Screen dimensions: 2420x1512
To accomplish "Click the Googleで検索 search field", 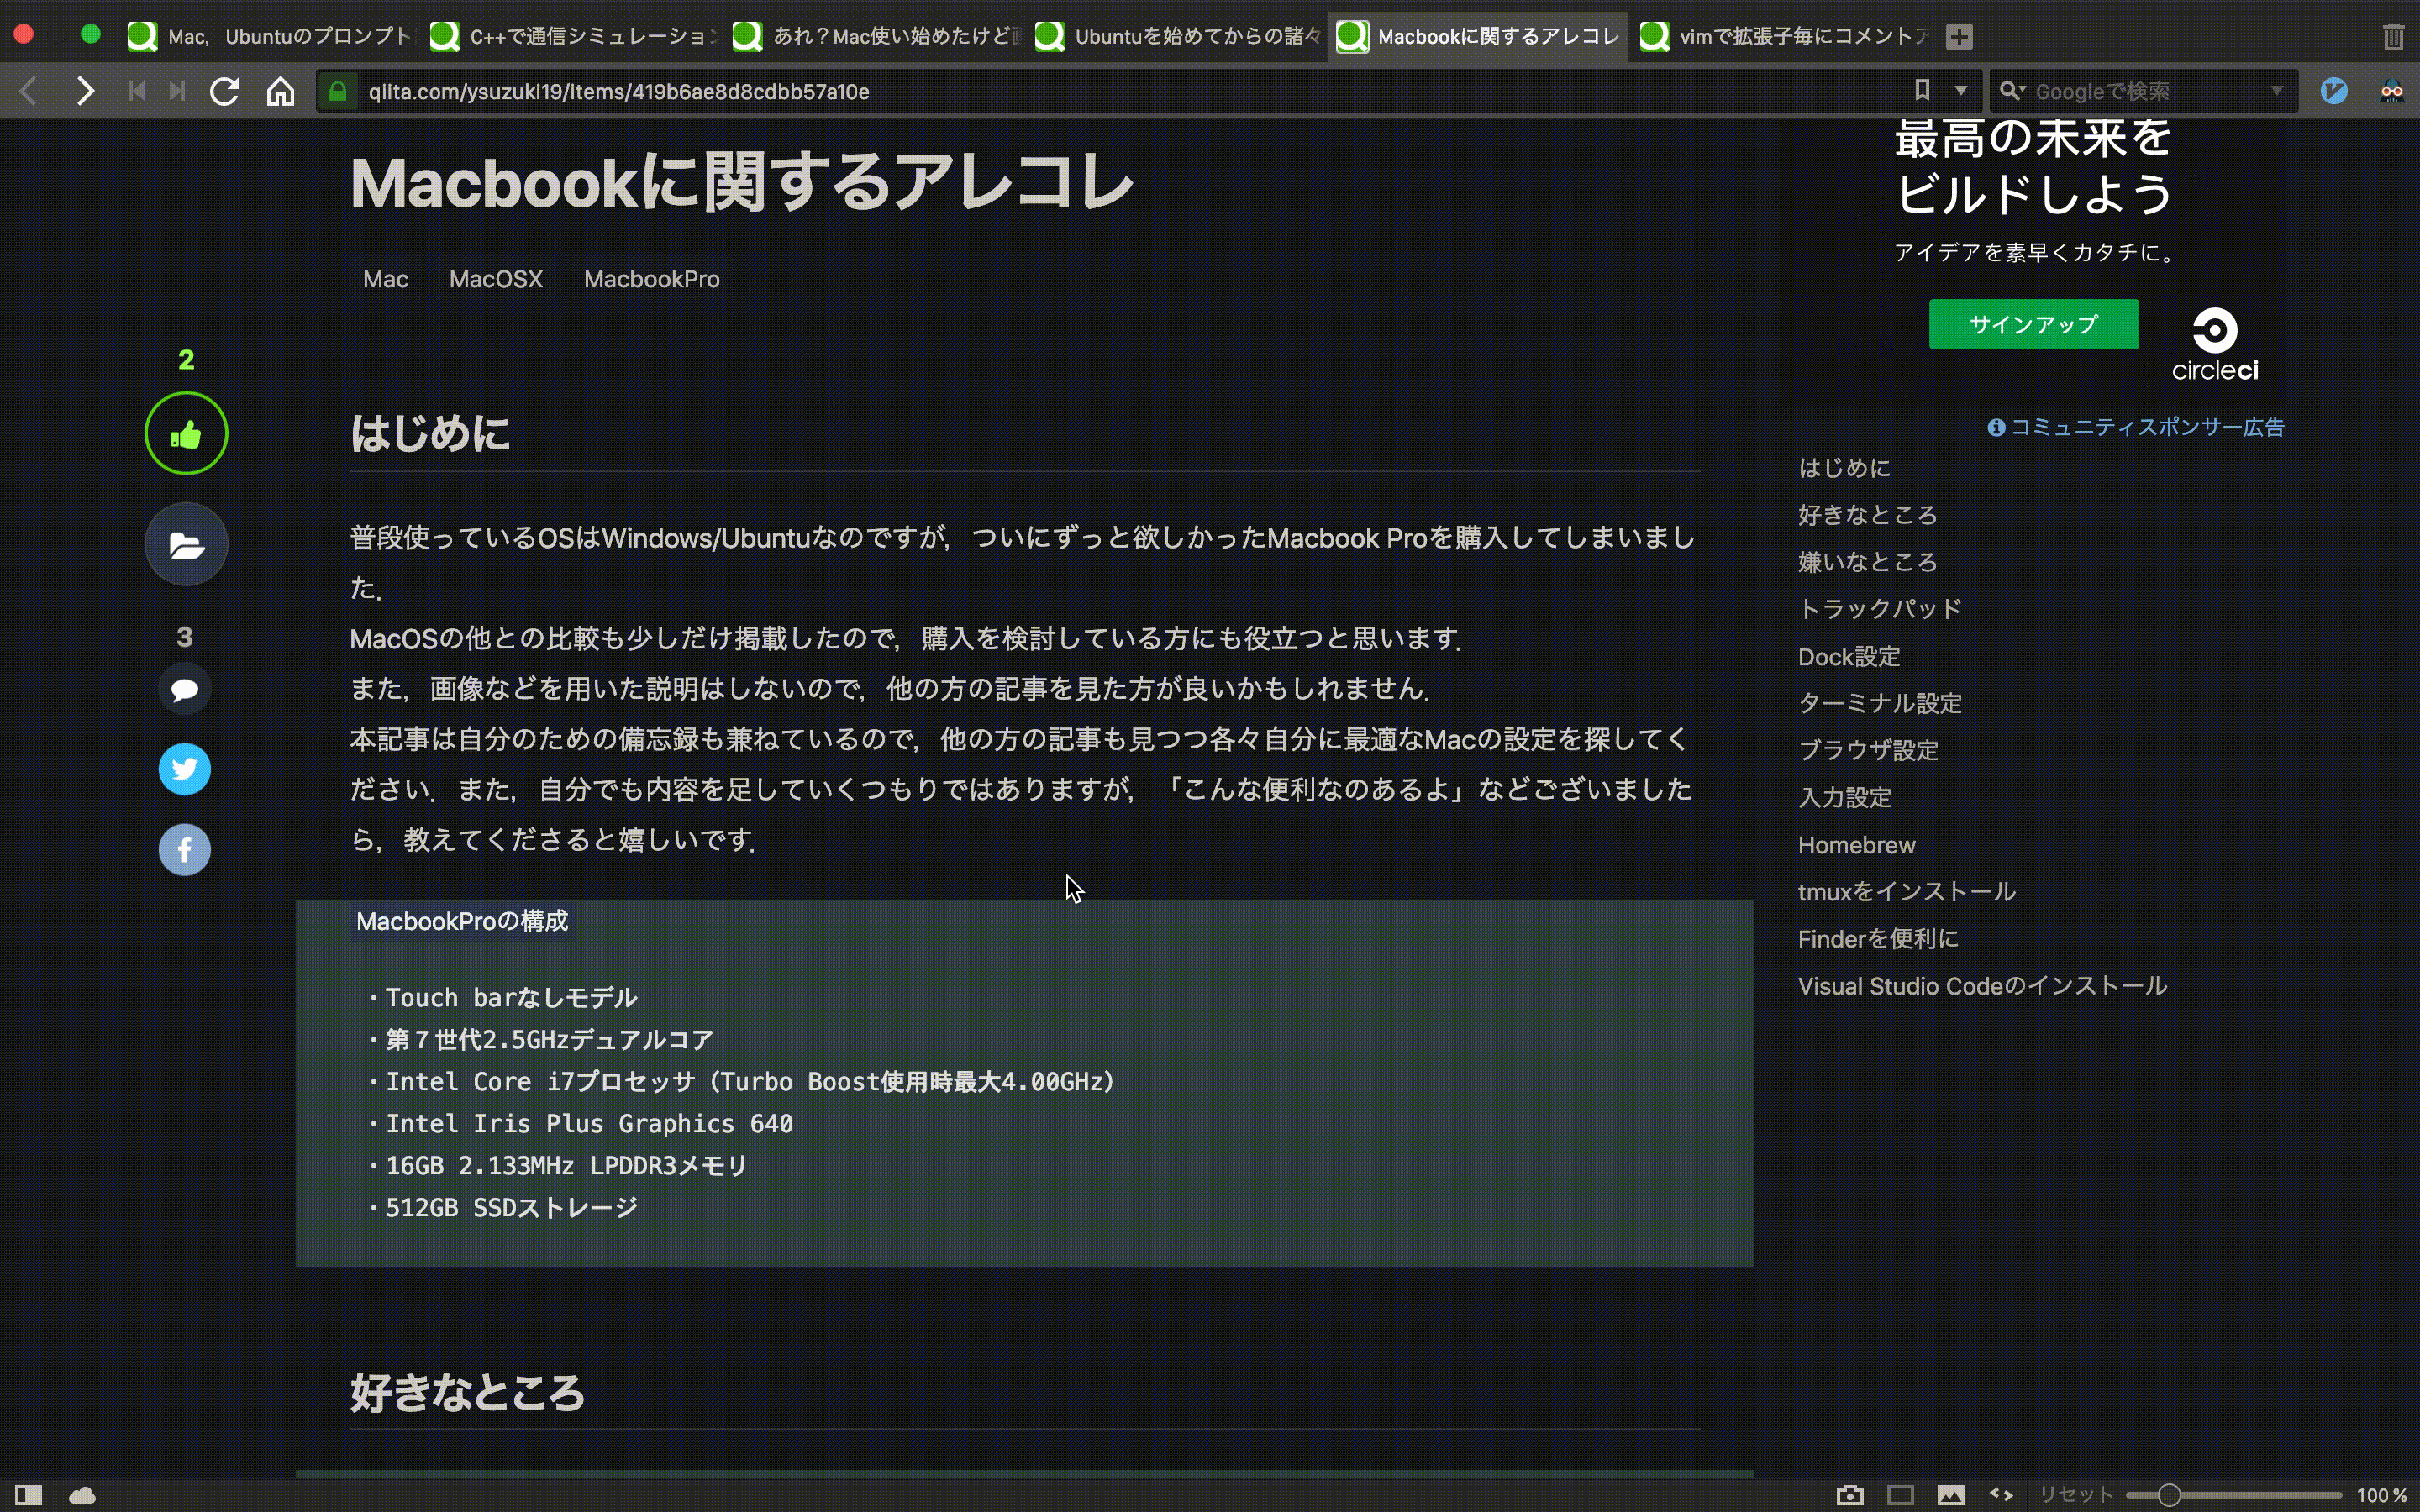I will (2145, 91).
